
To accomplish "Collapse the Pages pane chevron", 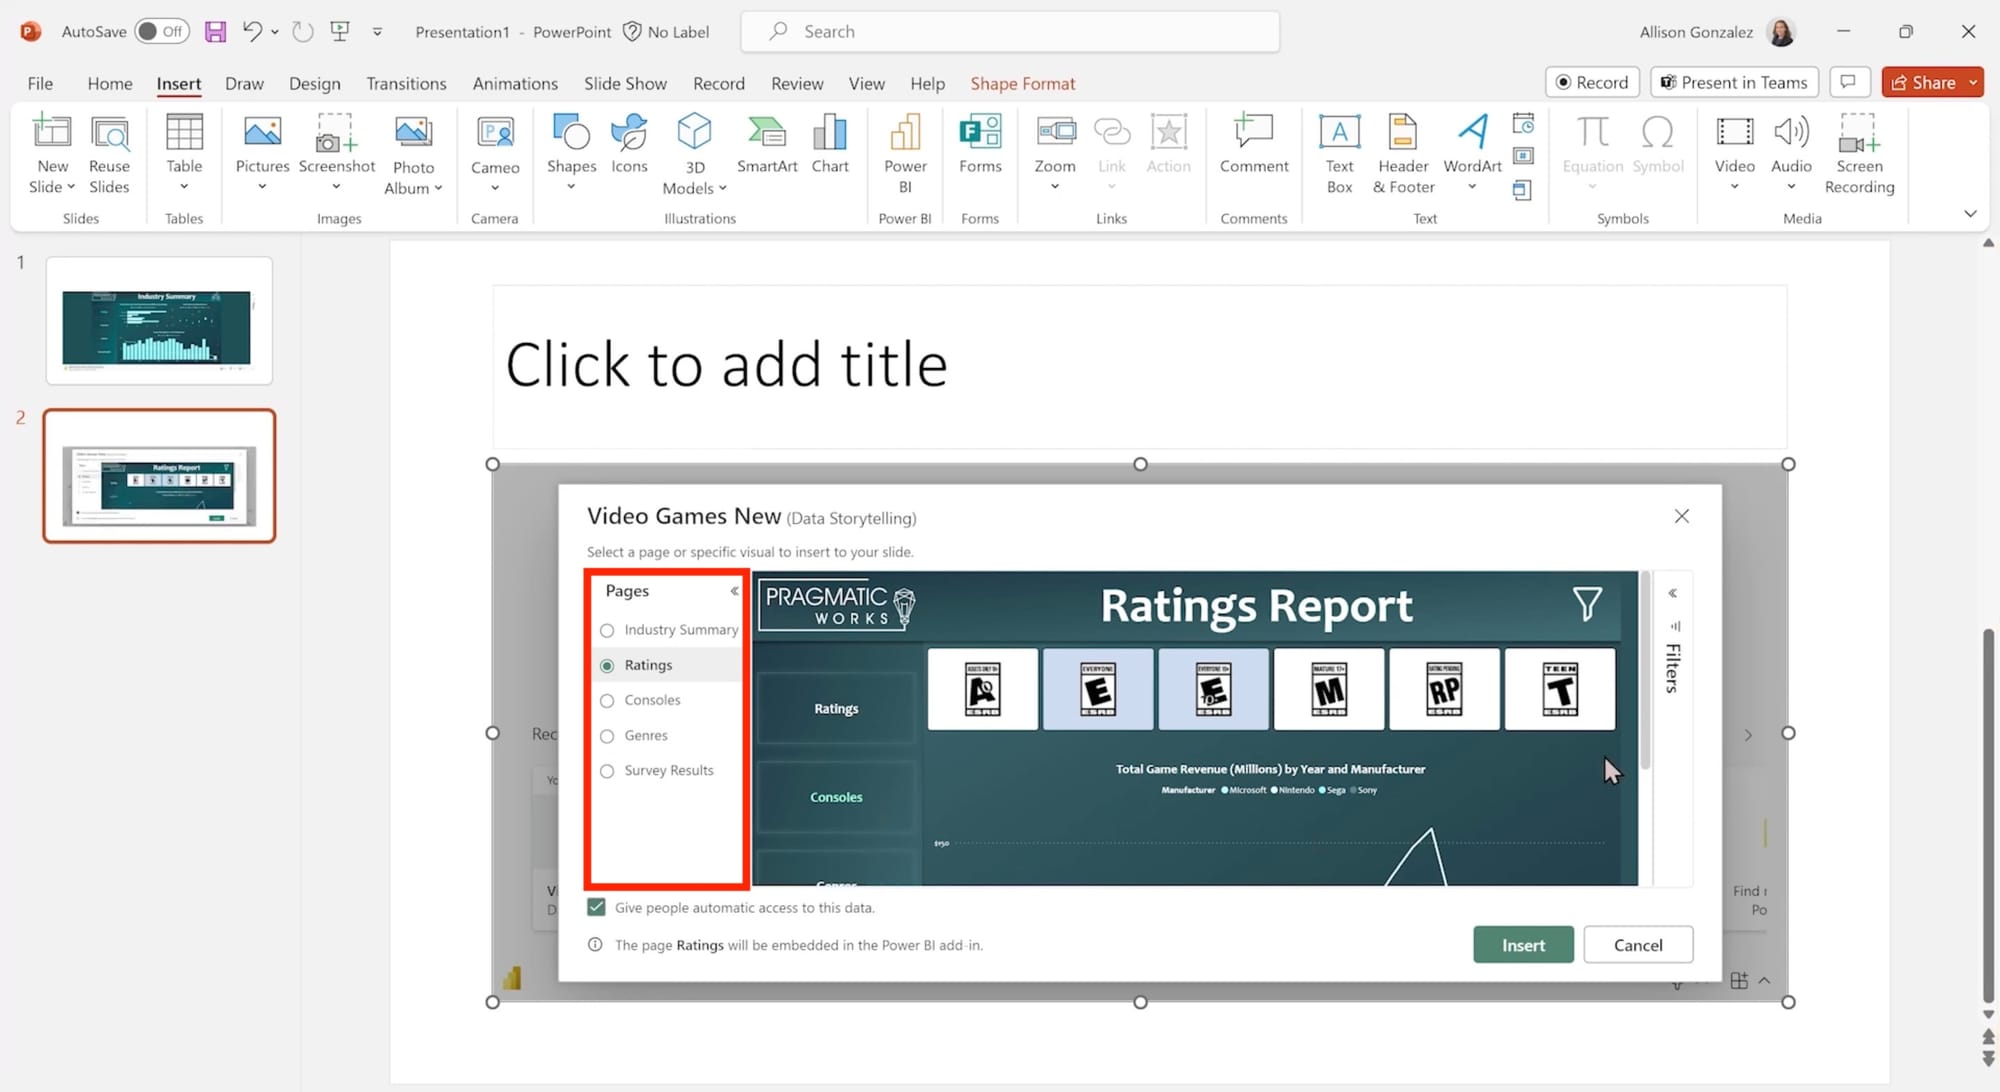I will (x=734, y=591).
